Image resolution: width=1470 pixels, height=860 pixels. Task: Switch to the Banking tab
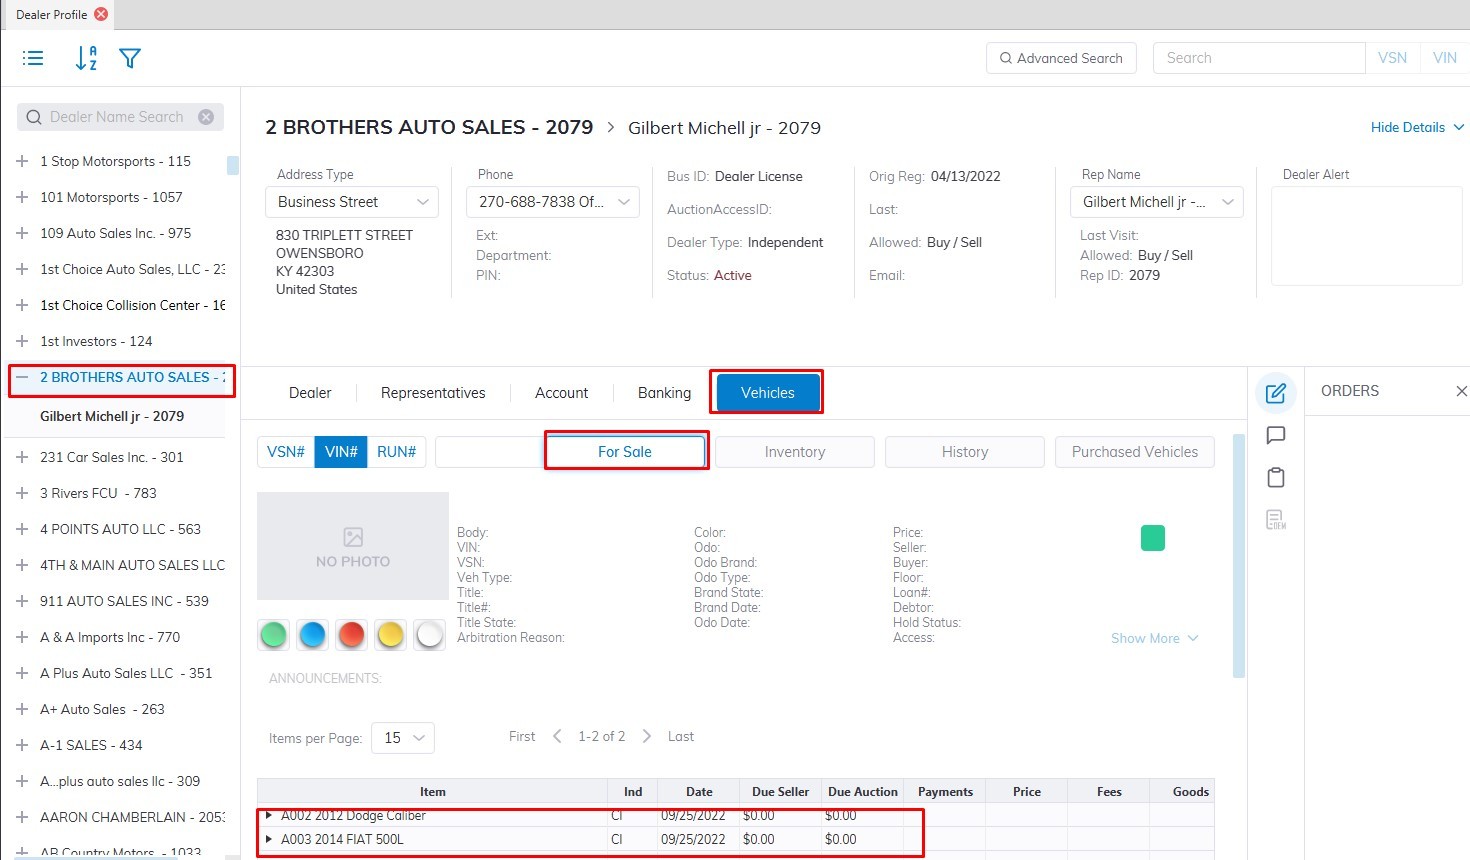pyautogui.click(x=664, y=393)
